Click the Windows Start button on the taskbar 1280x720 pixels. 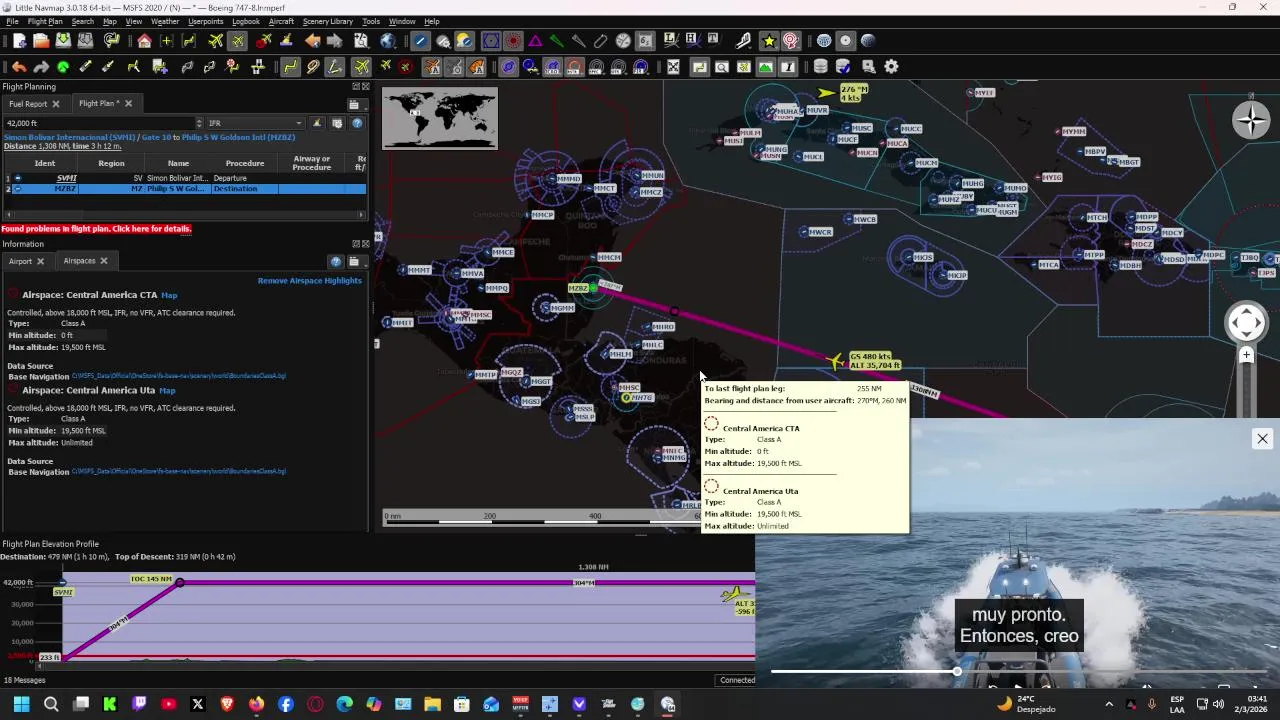pyautogui.click(x=21, y=704)
